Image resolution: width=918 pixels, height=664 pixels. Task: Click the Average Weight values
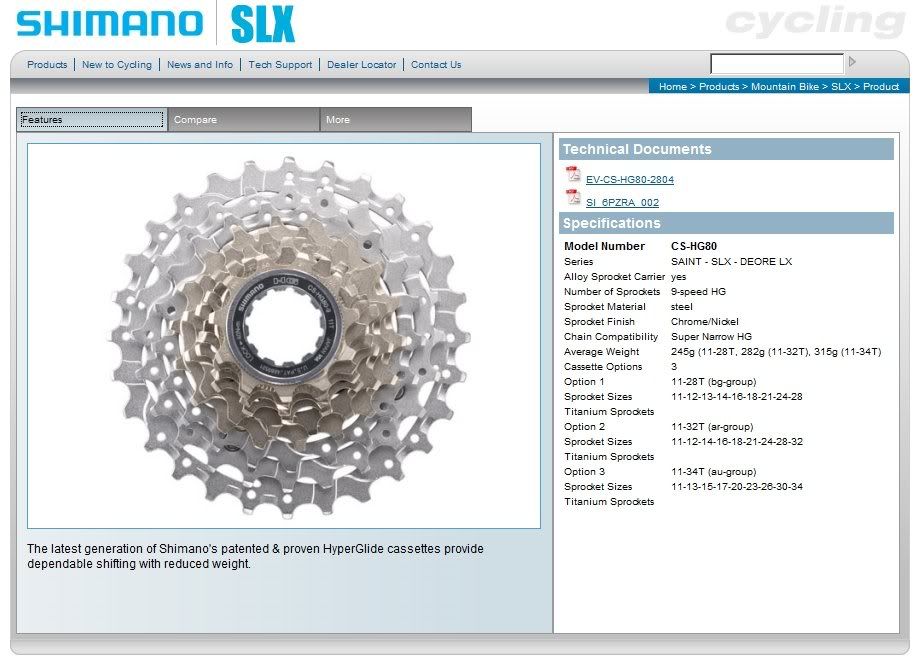[x=776, y=352]
